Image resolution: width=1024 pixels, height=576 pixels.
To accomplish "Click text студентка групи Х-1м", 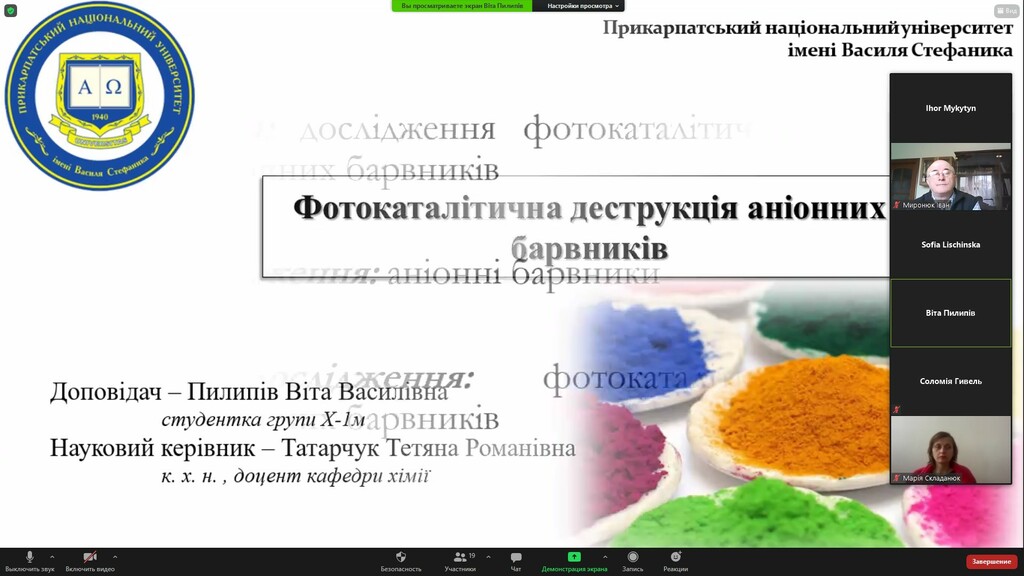I will 263,419.
